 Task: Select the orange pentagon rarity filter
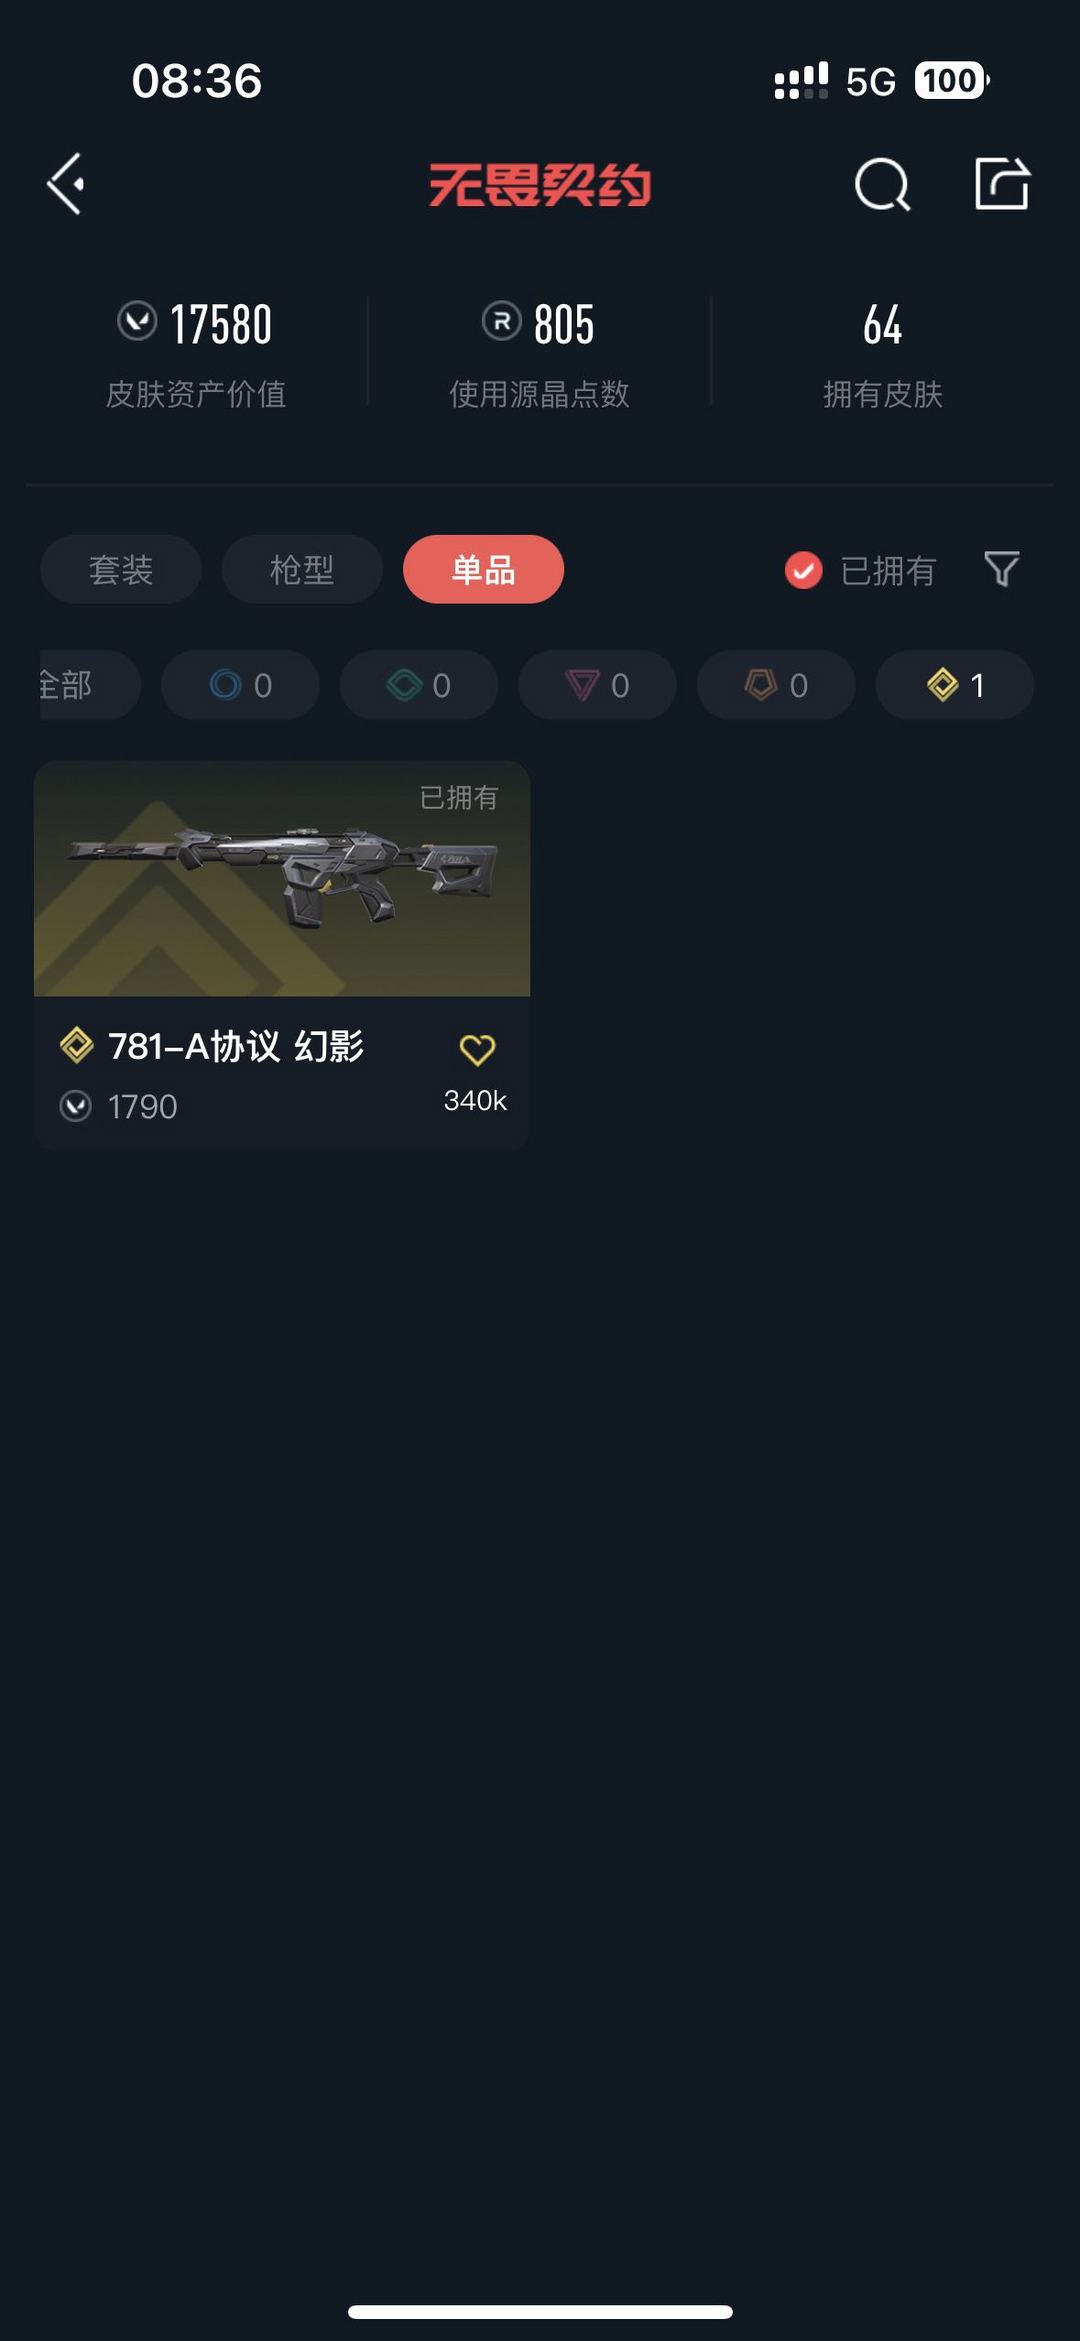776,685
